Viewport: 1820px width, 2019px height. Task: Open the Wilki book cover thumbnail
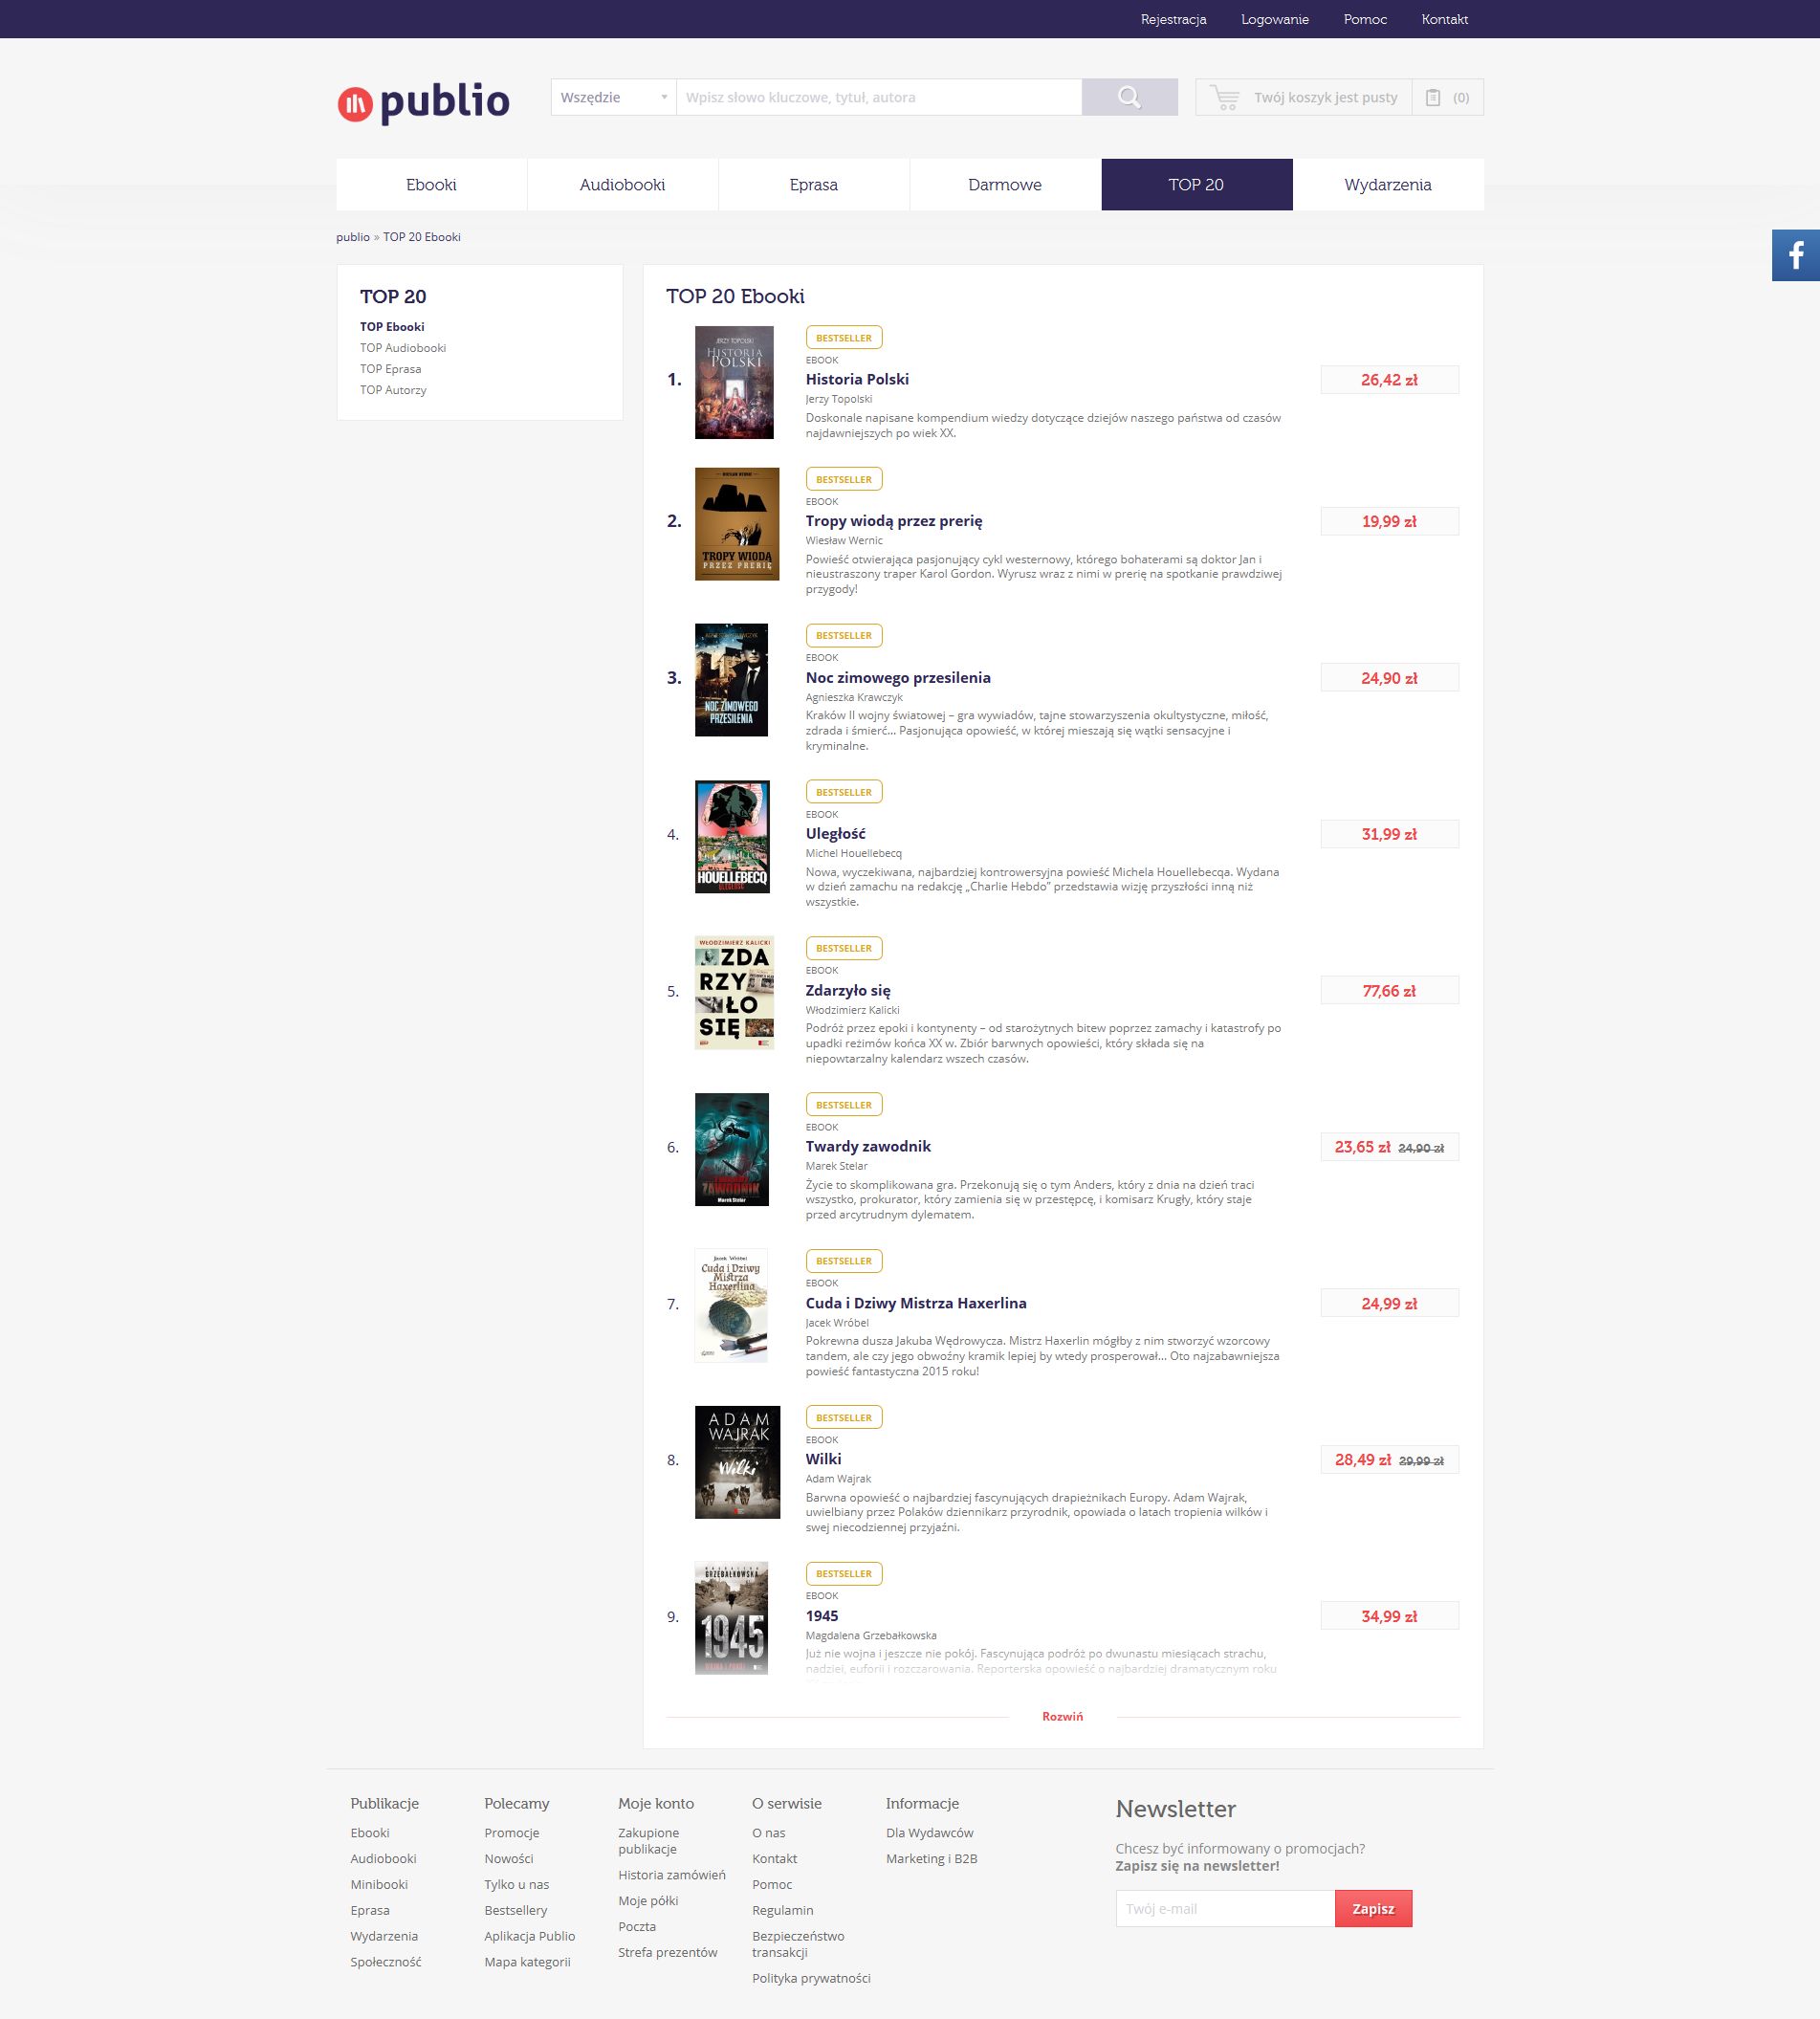(x=737, y=1461)
